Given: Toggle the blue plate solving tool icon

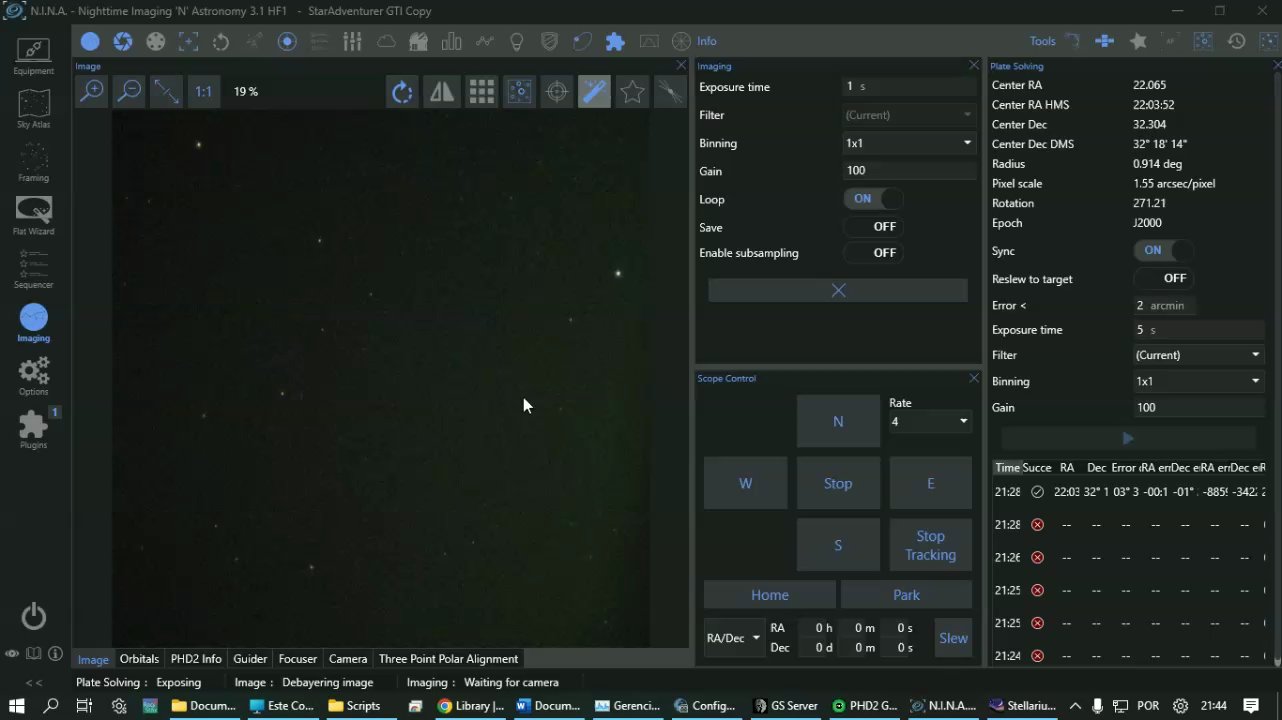Looking at the screenshot, I should pyautogui.click(x=1203, y=41).
